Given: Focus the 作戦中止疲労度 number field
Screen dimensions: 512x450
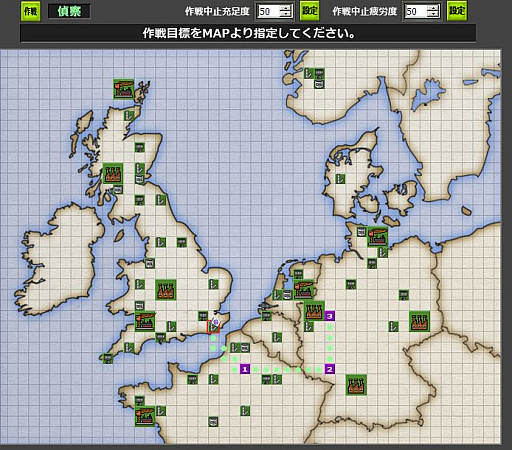Looking at the screenshot, I should click(416, 11).
